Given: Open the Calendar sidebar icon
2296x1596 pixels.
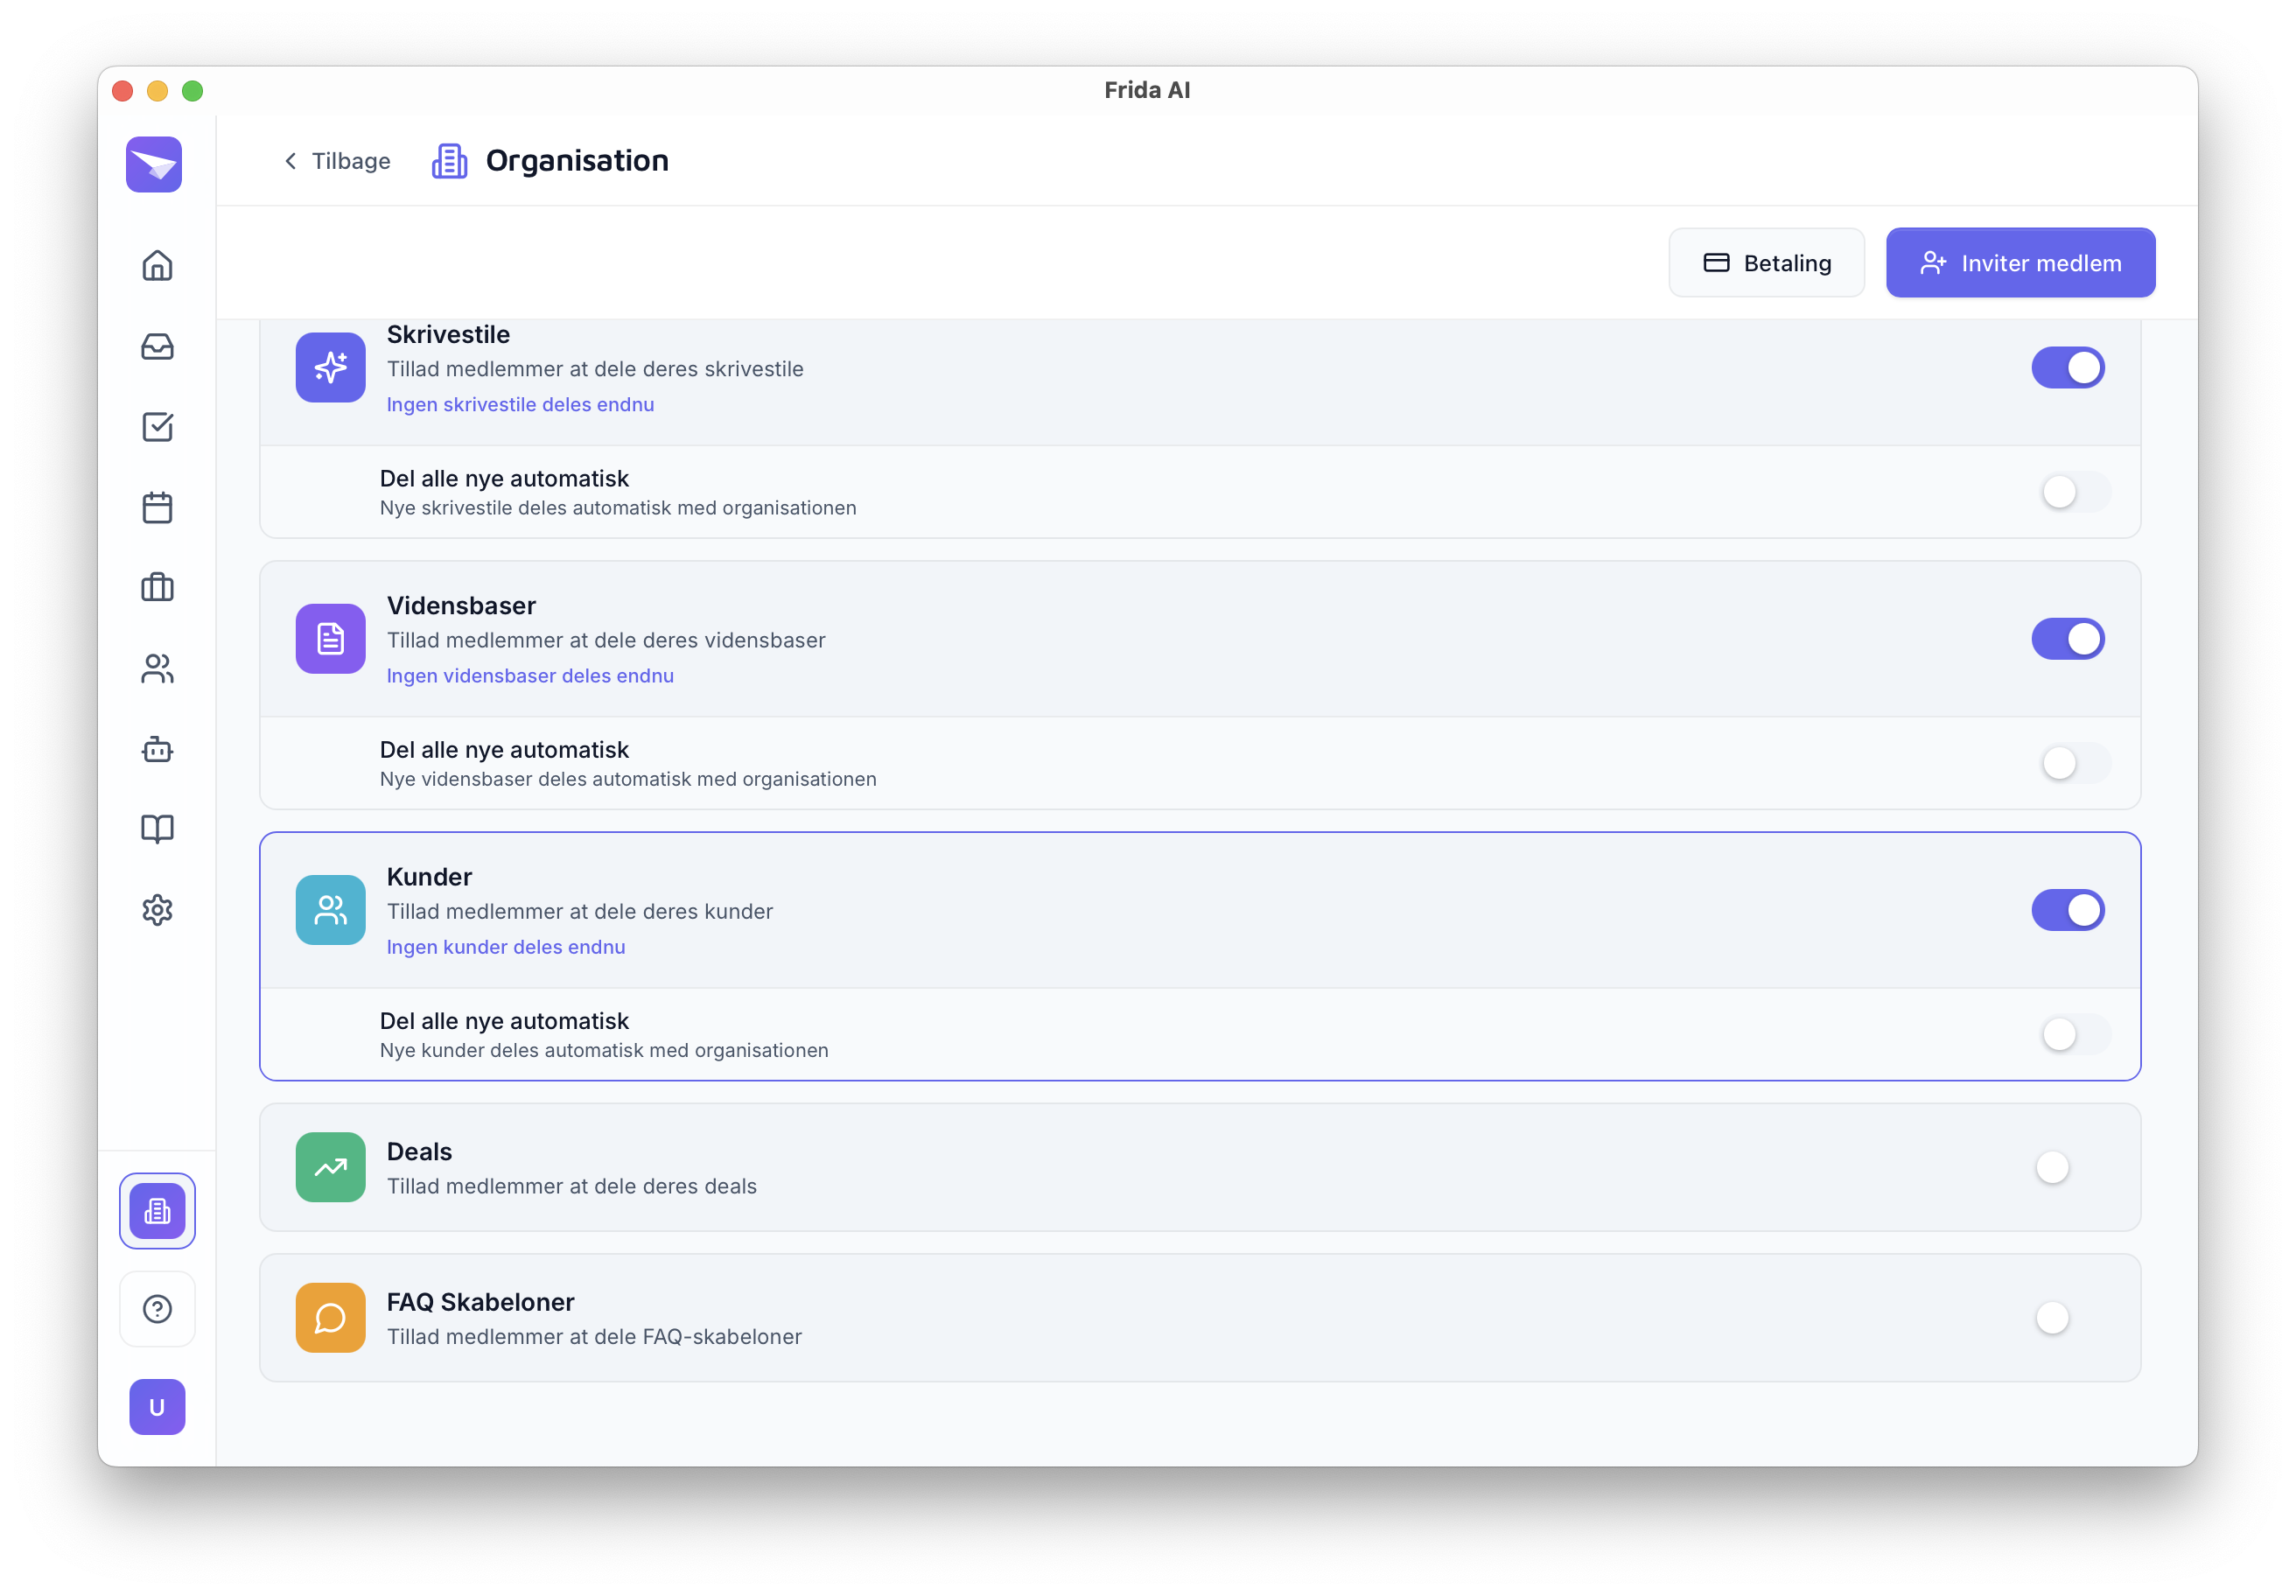Looking at the screenshot, I should pyautogui.click(x=157, y=508).
